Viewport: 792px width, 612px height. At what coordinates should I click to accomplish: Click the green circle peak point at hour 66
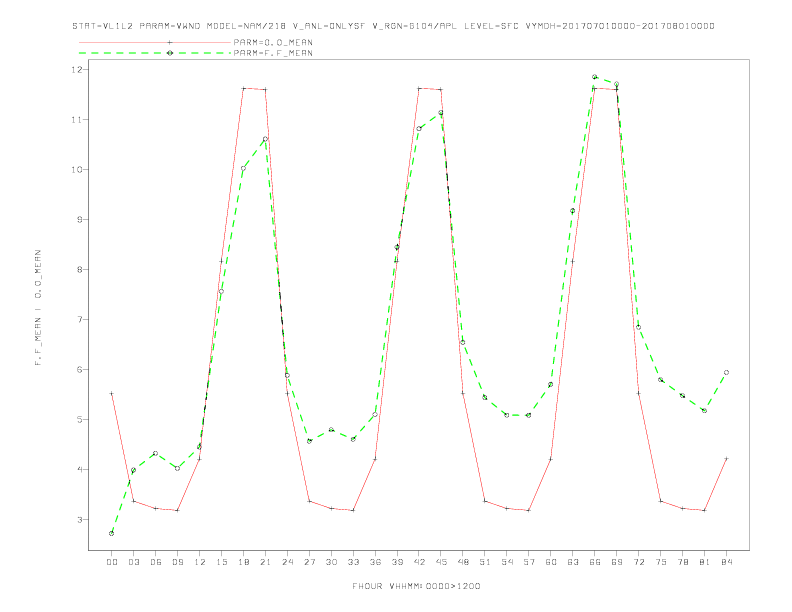[595, 77]
